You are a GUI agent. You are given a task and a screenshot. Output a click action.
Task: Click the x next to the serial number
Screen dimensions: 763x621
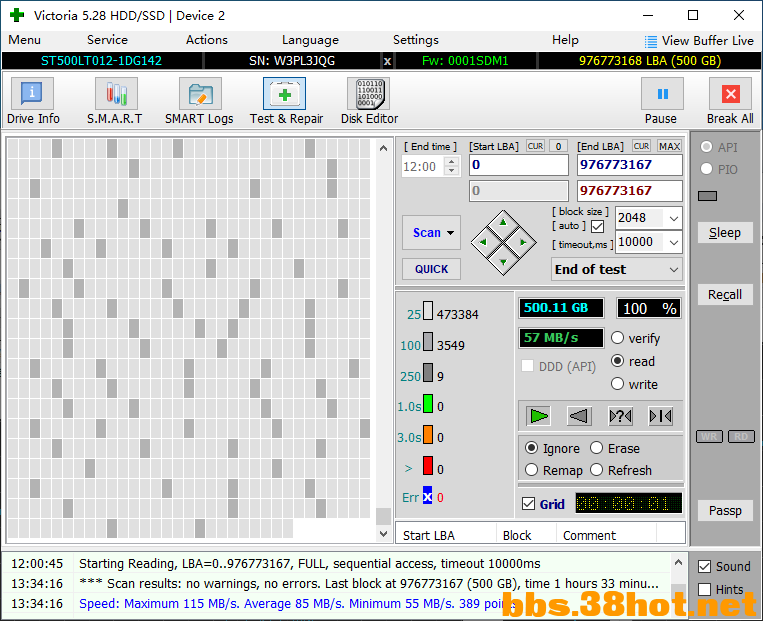tap(387, 61)
